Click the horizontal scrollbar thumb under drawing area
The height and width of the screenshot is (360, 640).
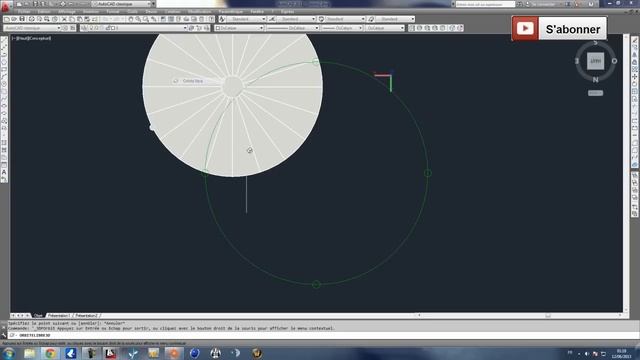pyautogui.click(x=548, y=316)
